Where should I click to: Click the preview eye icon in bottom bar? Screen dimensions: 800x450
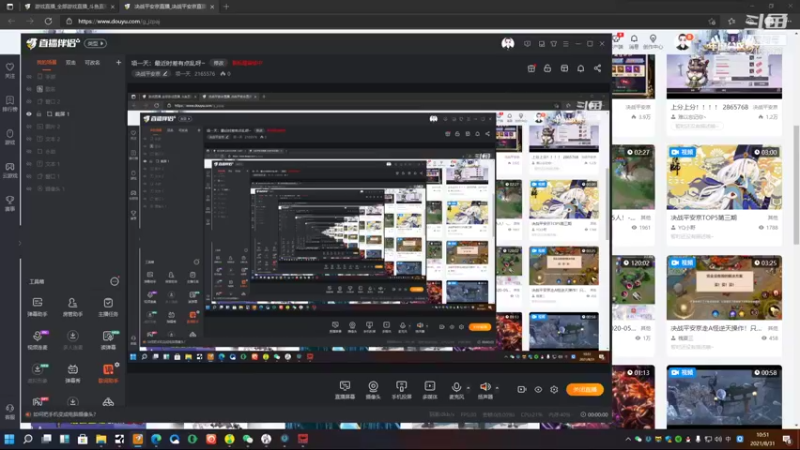click(x=538, y=389)
